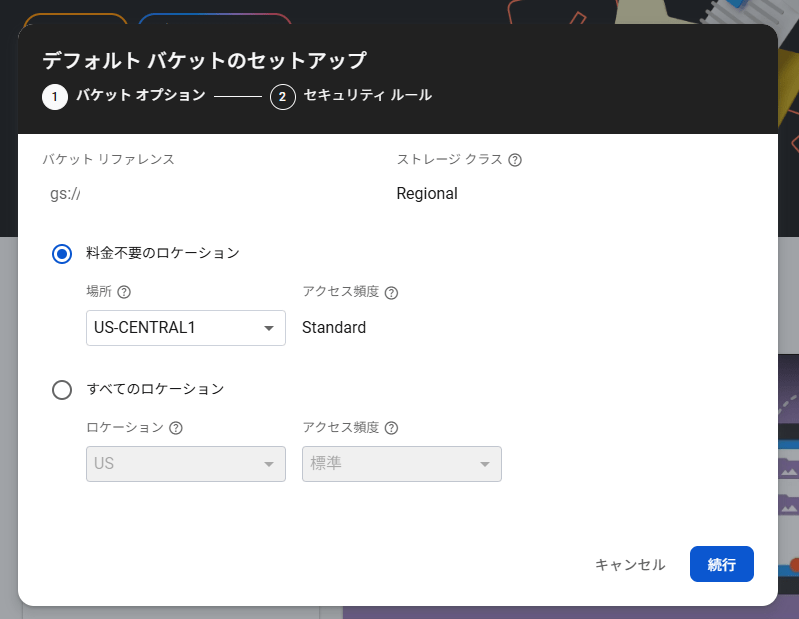Click help icon next to ストレージ クラス

pyautogui.click(x=515, y=160)
